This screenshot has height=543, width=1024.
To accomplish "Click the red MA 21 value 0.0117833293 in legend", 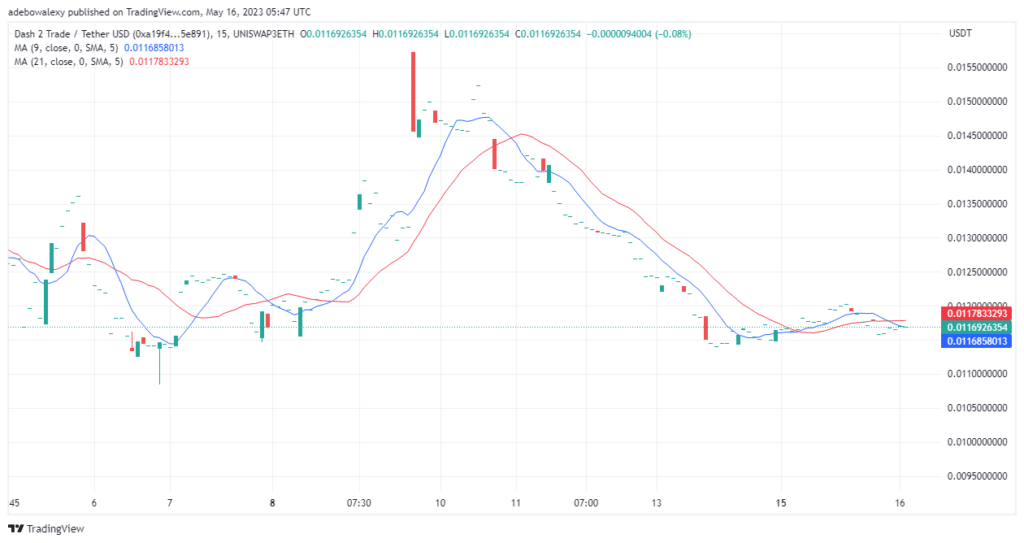I will tap(159, 61).
